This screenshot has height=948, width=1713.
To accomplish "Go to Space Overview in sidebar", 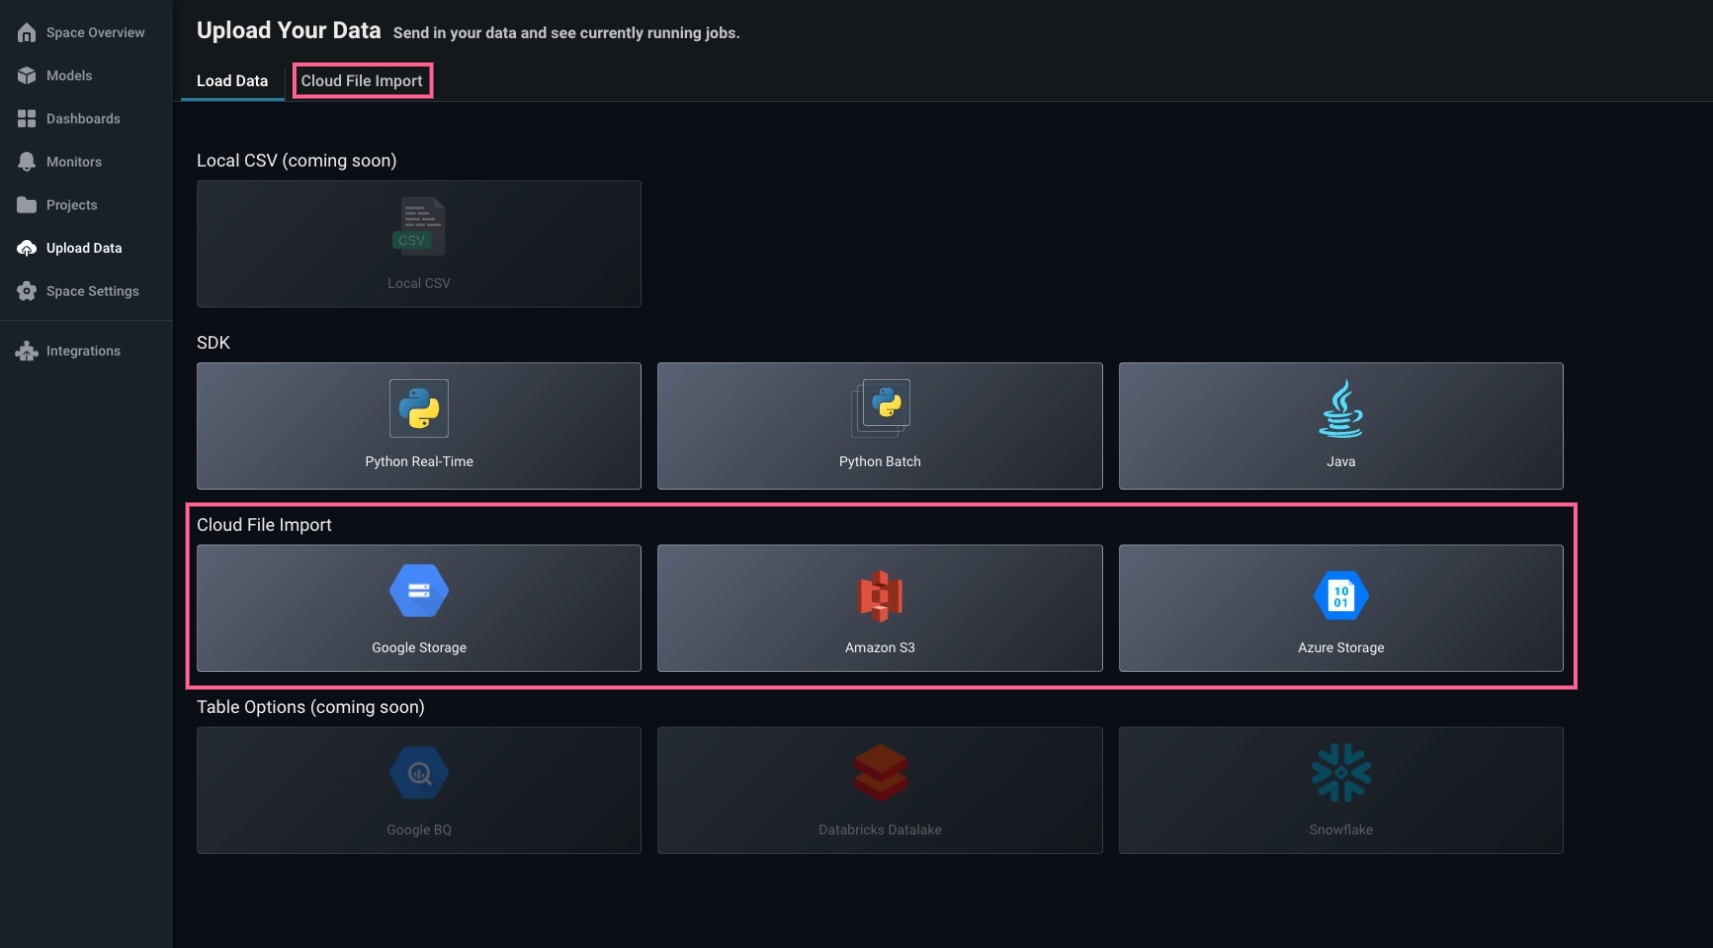I will pyautogui.click(x=95, y=33).
